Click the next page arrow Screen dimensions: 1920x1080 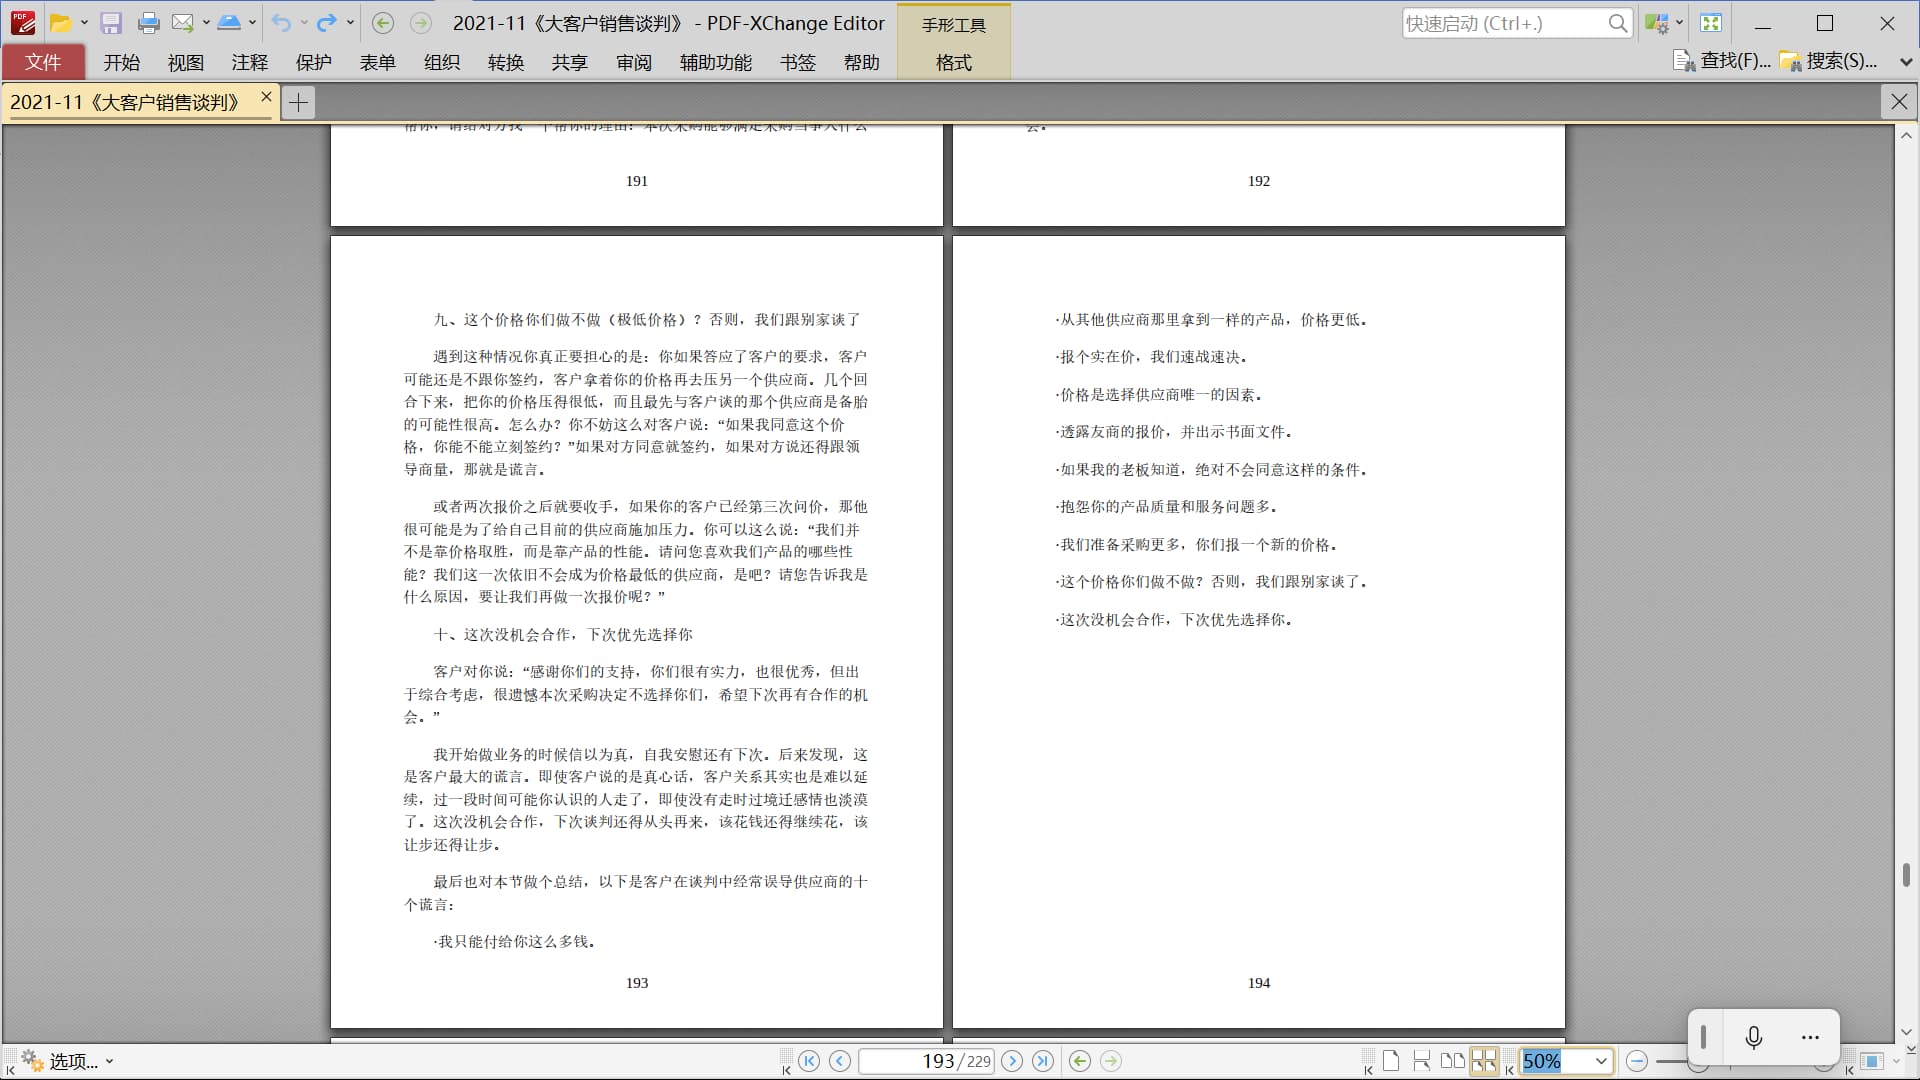1012,1061
